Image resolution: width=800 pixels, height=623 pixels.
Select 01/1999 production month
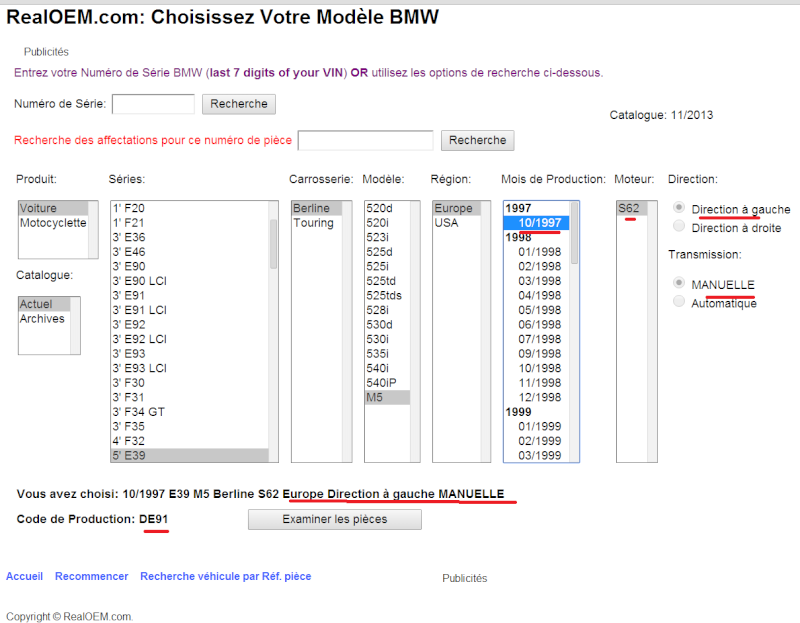click(537, 427)
